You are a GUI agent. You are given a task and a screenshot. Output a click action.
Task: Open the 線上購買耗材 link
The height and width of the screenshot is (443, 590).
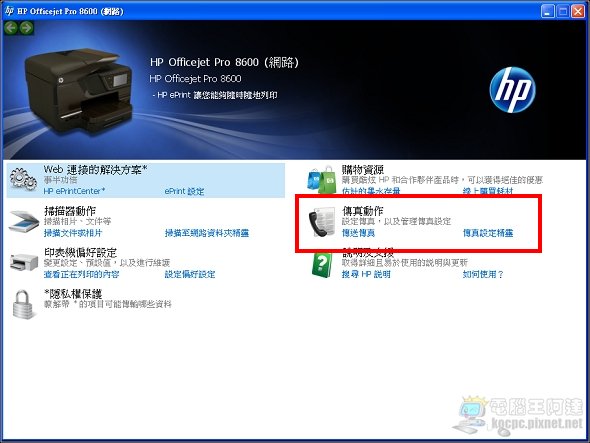click(x=488, y=191)
